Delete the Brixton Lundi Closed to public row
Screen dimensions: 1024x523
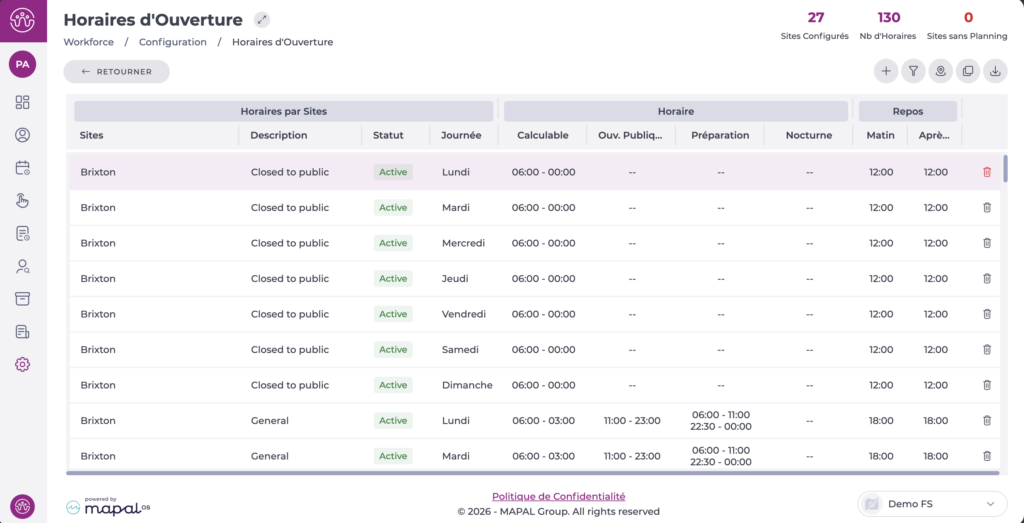(987, 172)
